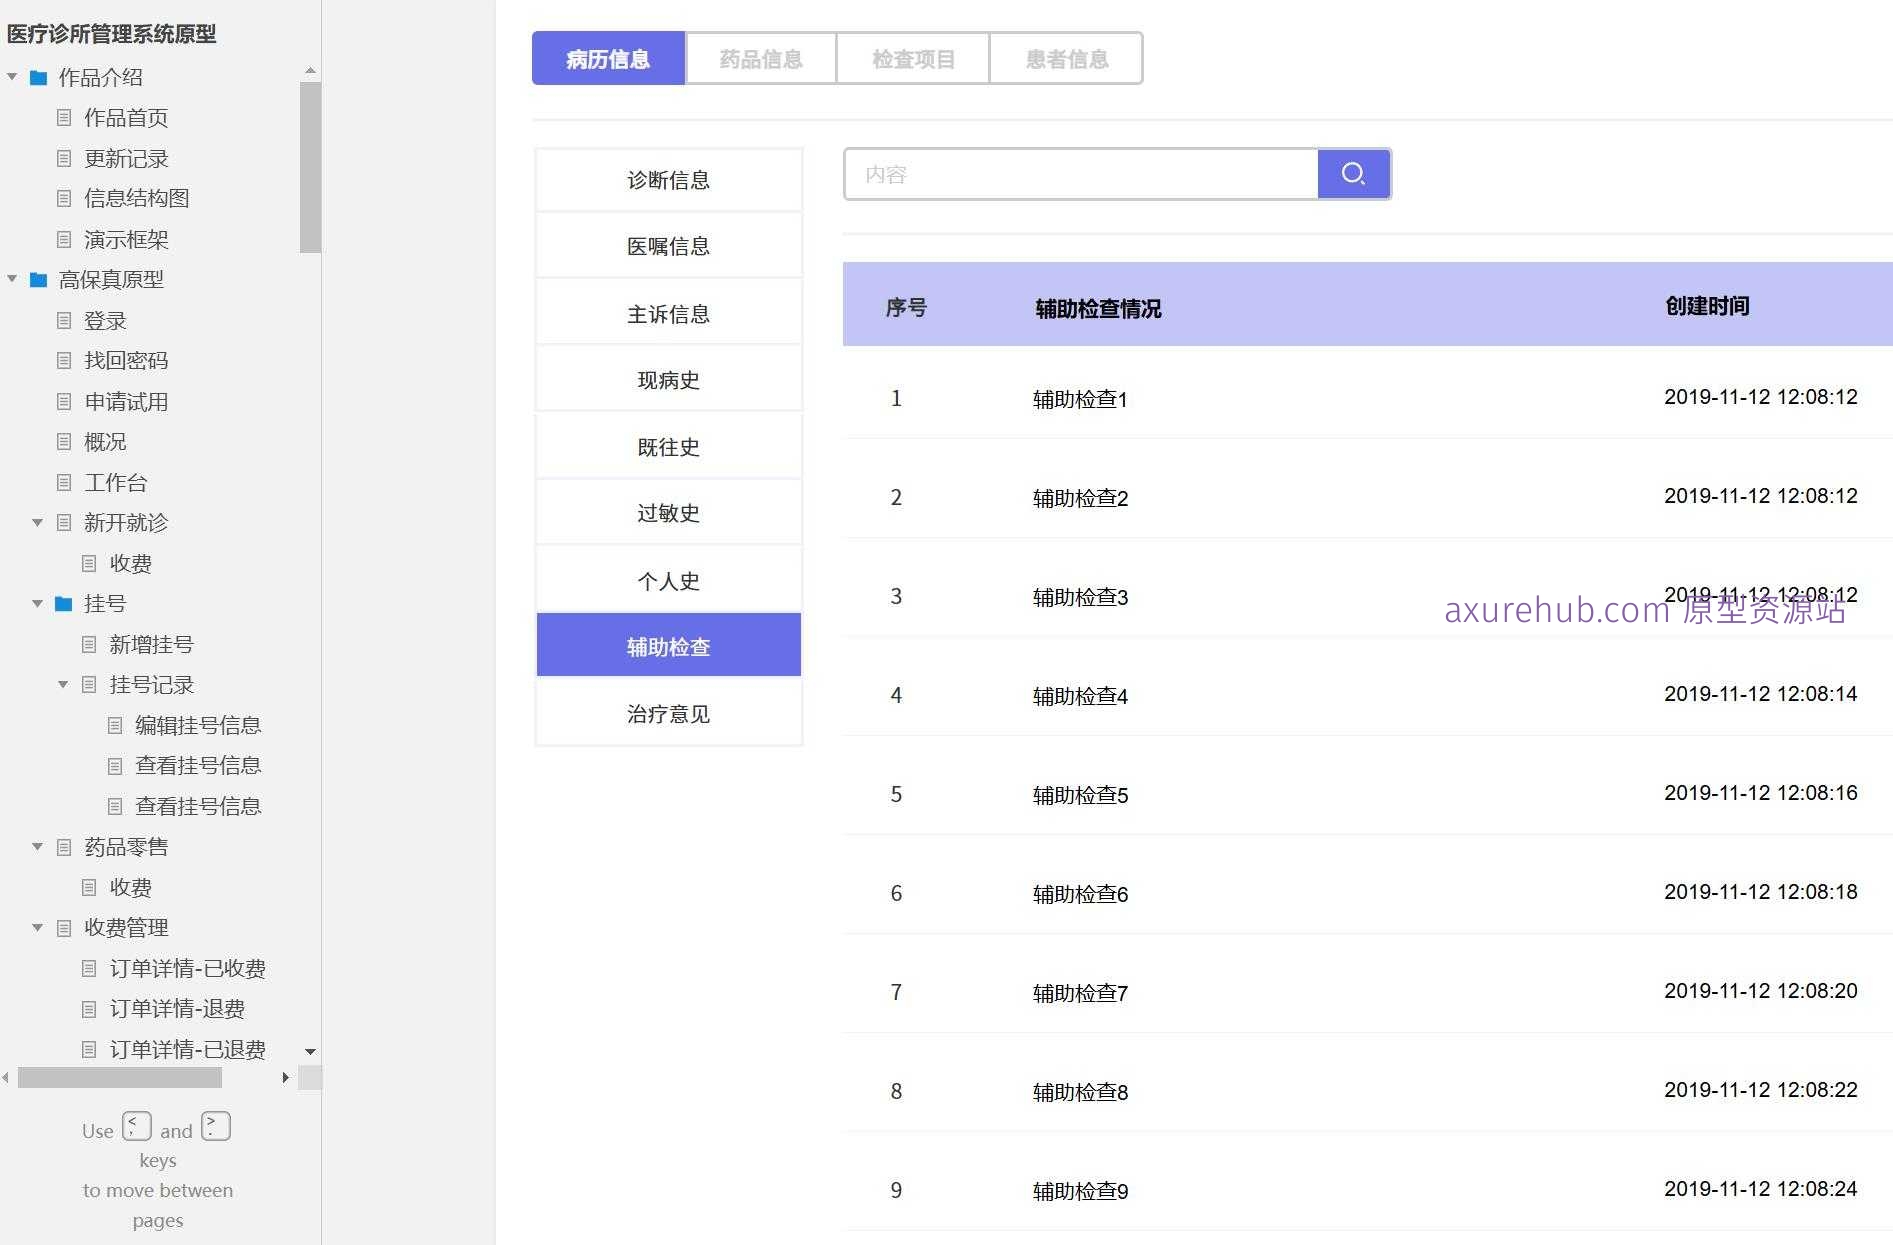
Task: Collapse the 挂号 tree node
Action: tap(37, 603)
